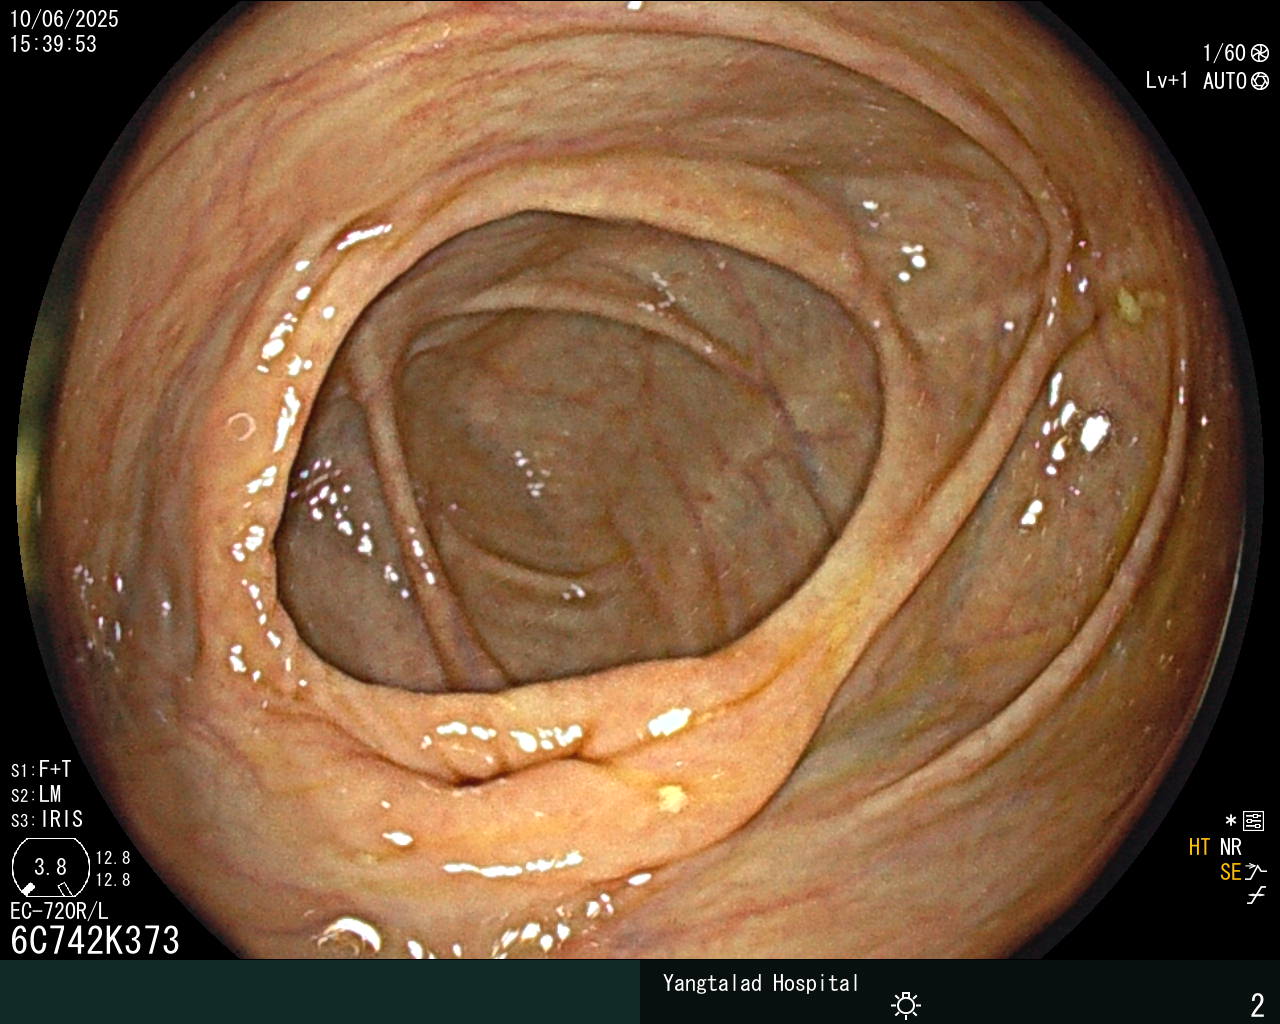Click the time 15:39:53
This screenshot has height=1024, width=1280.
click(x=53, y=44)
